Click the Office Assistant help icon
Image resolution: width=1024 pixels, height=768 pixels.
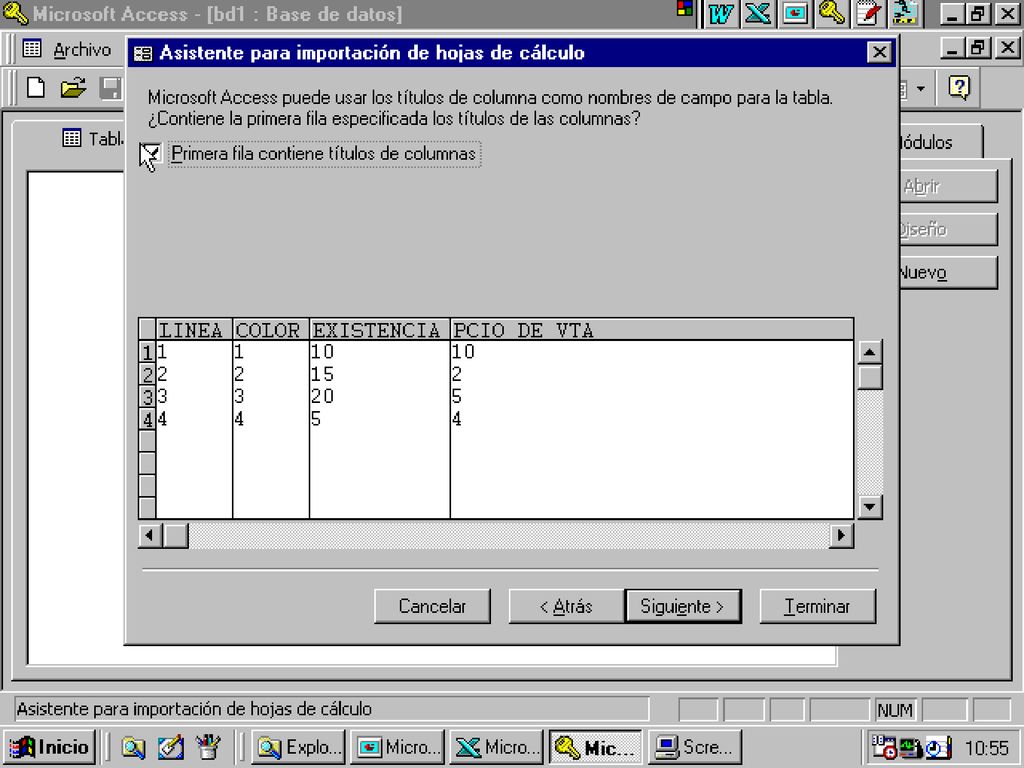pos(959,87)
